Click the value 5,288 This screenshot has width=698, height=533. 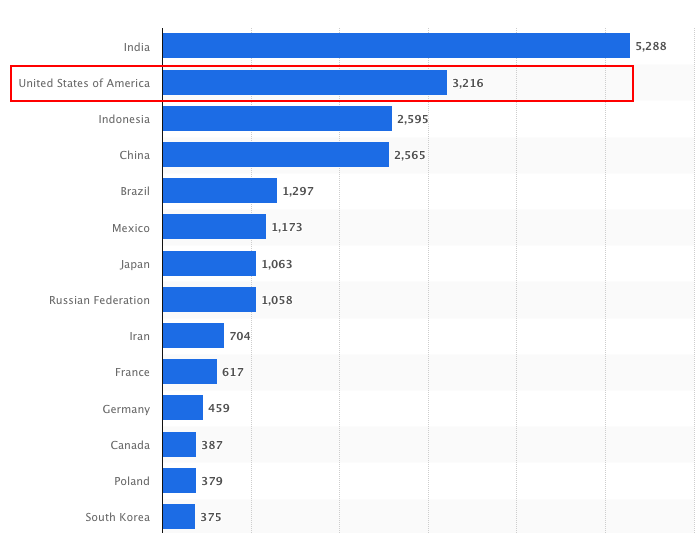[651, 46]
